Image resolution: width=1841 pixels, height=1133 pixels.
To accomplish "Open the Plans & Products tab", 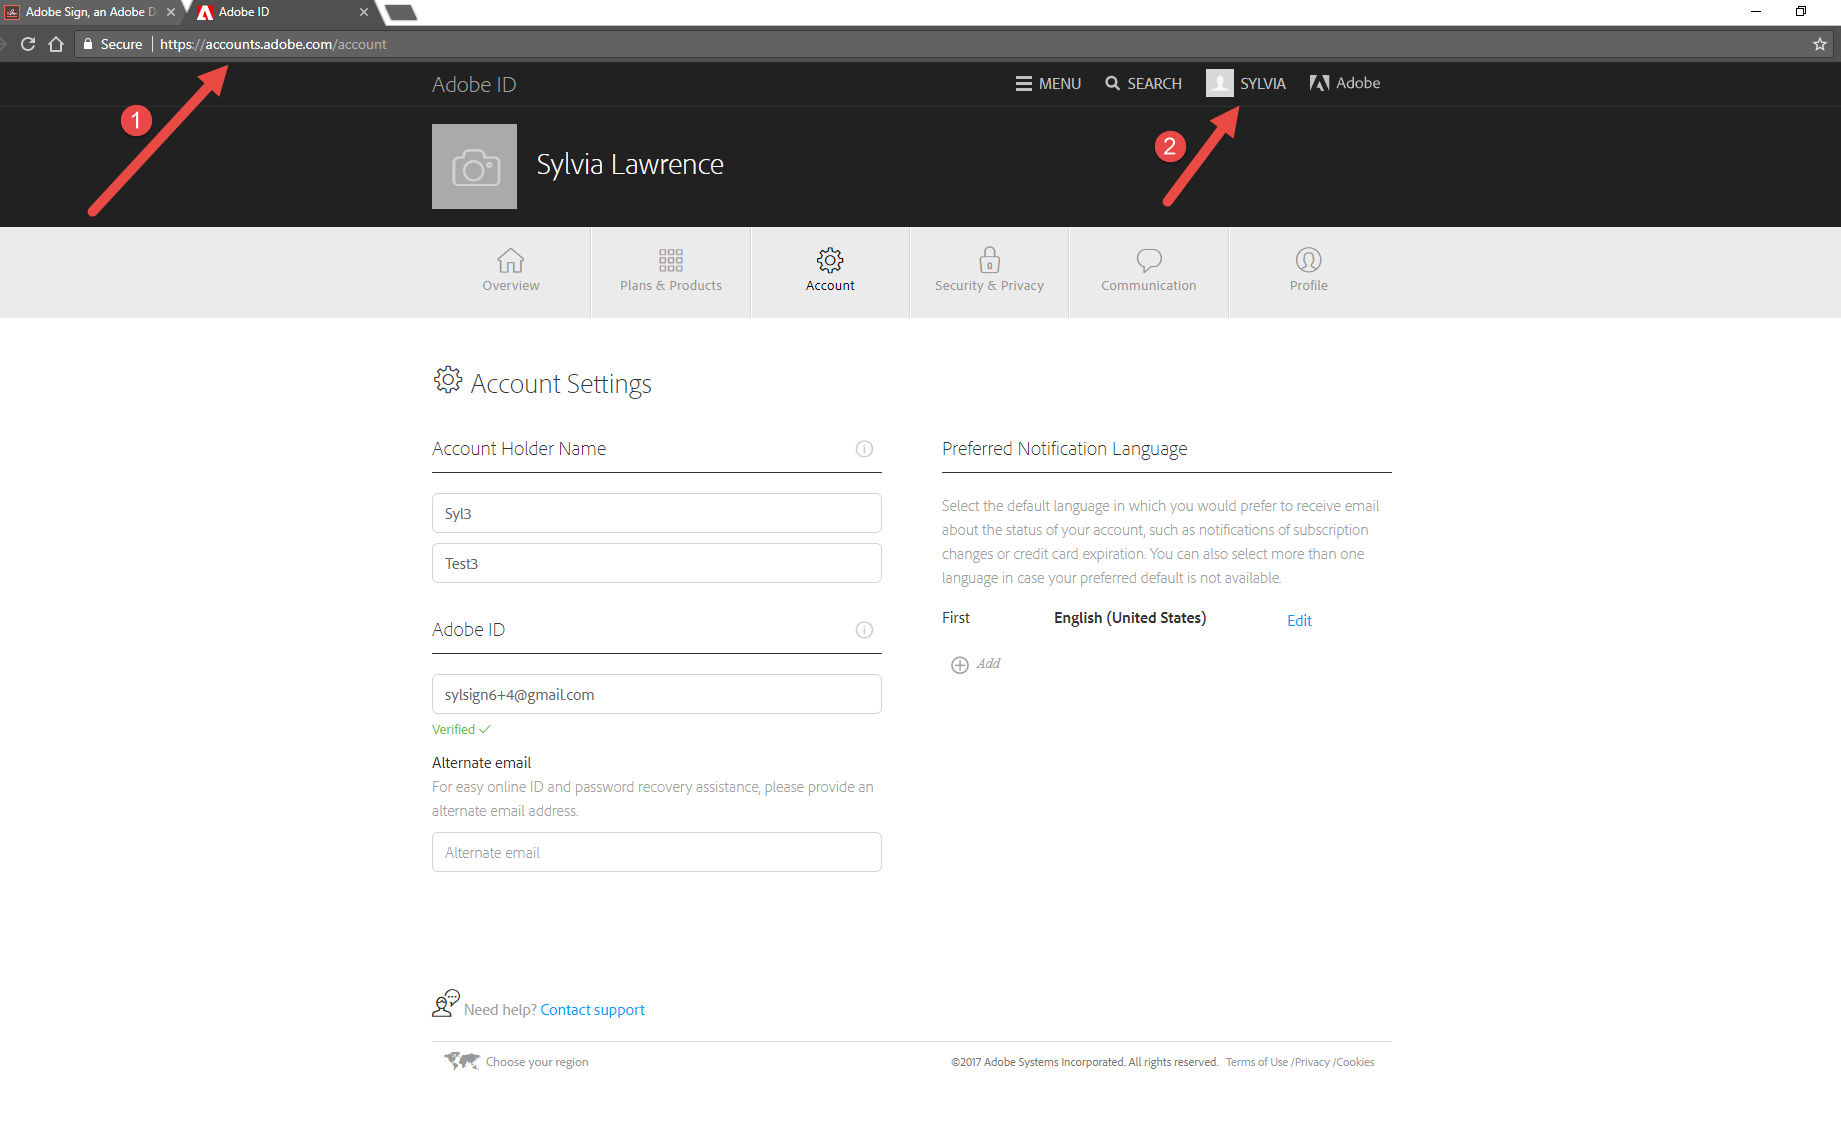I will (x=671, y=271).
